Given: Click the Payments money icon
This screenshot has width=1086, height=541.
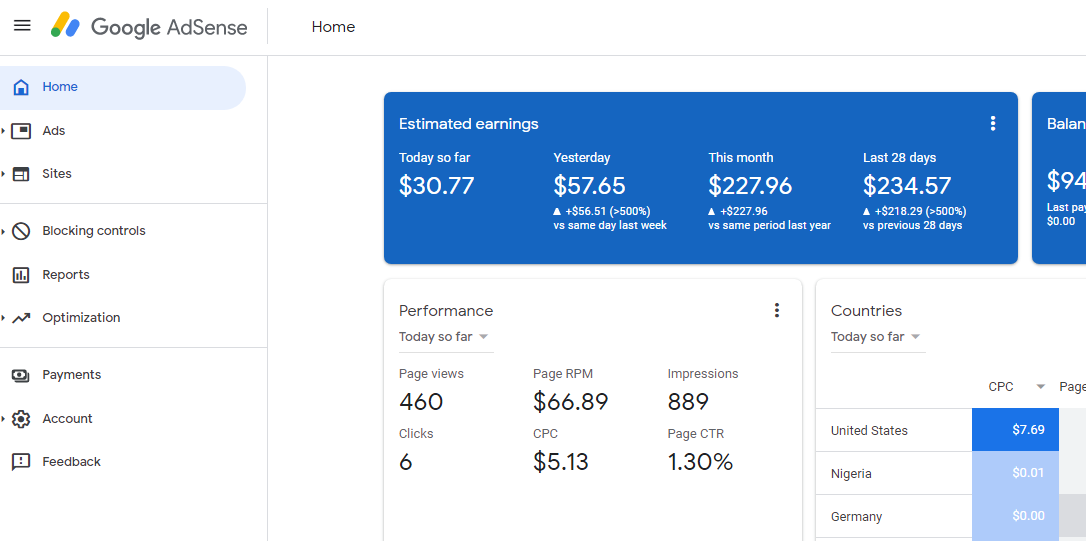Looking at the screenshot, I should [21, 375].
